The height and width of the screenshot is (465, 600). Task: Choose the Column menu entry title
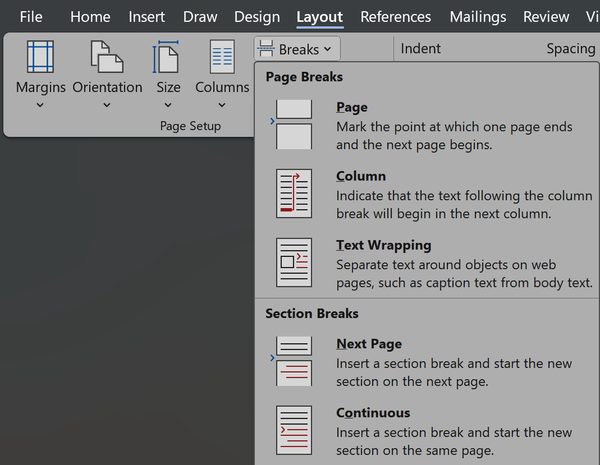pos(361,176)
